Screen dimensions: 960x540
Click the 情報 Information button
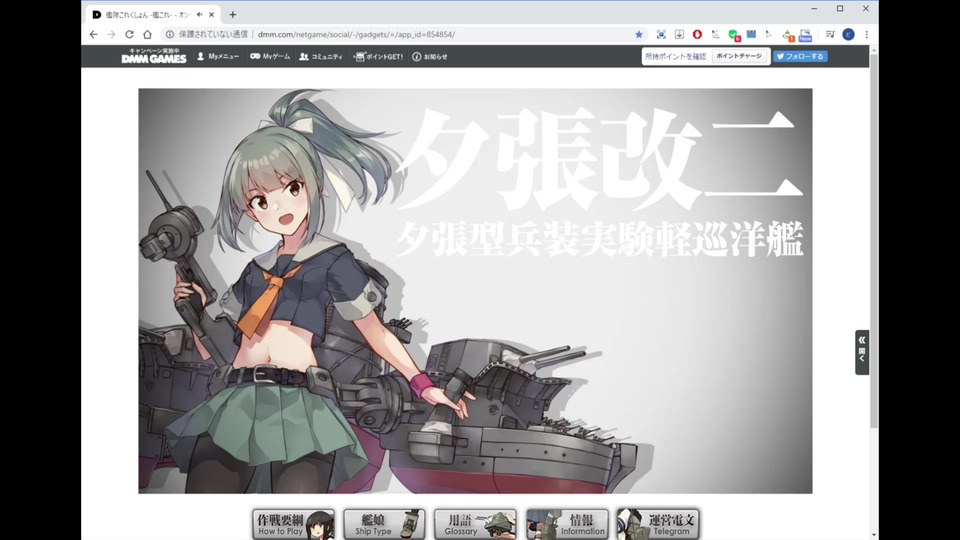tap(567, 524)
